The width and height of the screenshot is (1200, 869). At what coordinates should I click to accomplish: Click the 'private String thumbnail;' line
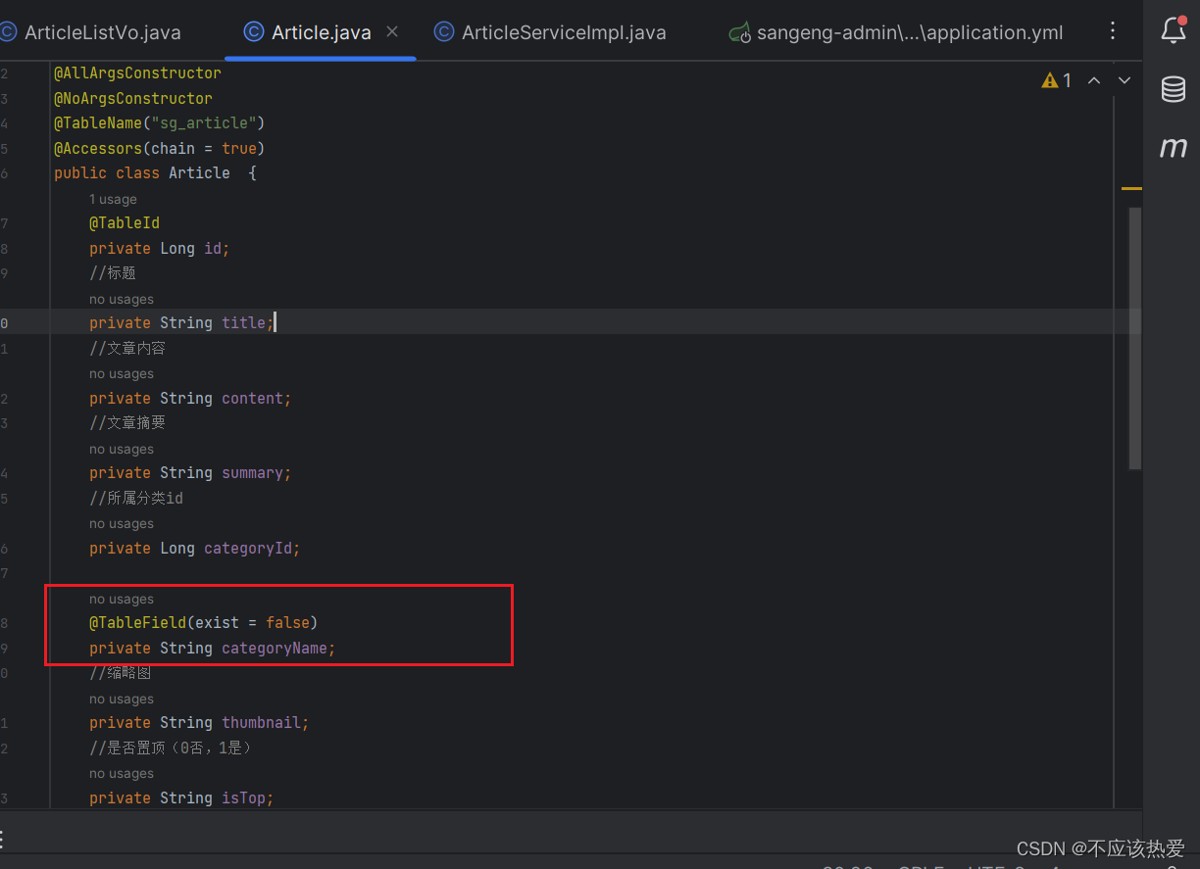[x=199, y=723]
